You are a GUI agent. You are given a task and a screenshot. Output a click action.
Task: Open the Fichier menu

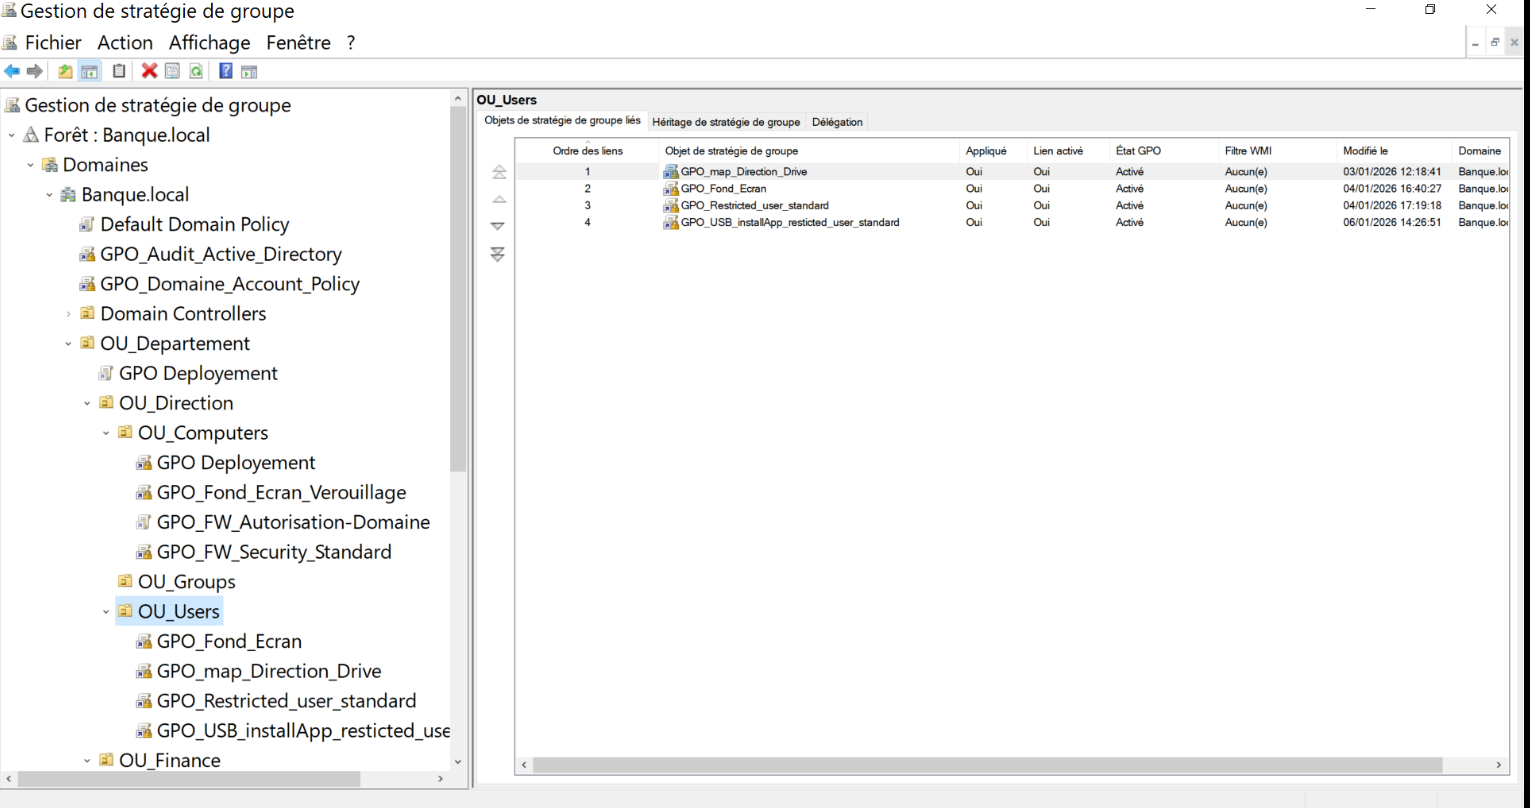pos(53,43)
